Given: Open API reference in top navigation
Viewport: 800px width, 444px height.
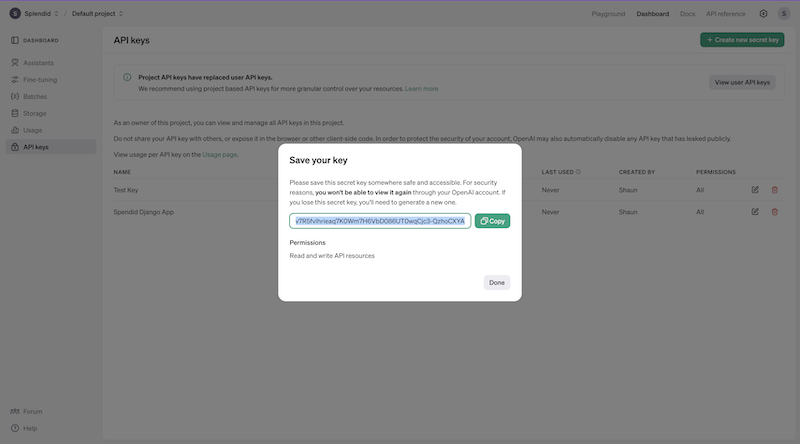Looking at the screenshot, I should (726, 14).
